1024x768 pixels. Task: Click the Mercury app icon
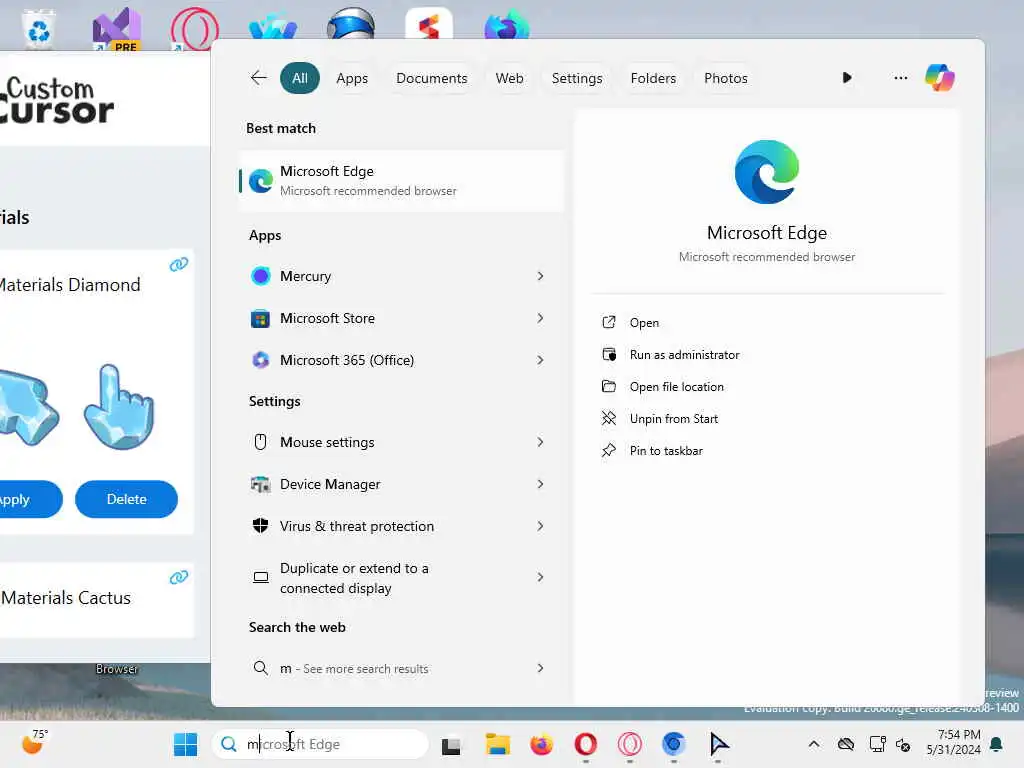[261, 276]
